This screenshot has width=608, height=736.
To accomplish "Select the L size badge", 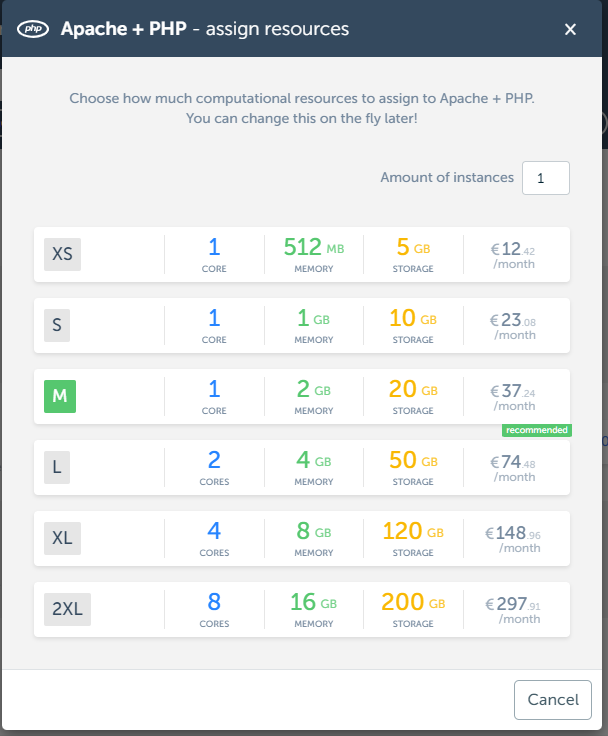I will 57,467.
